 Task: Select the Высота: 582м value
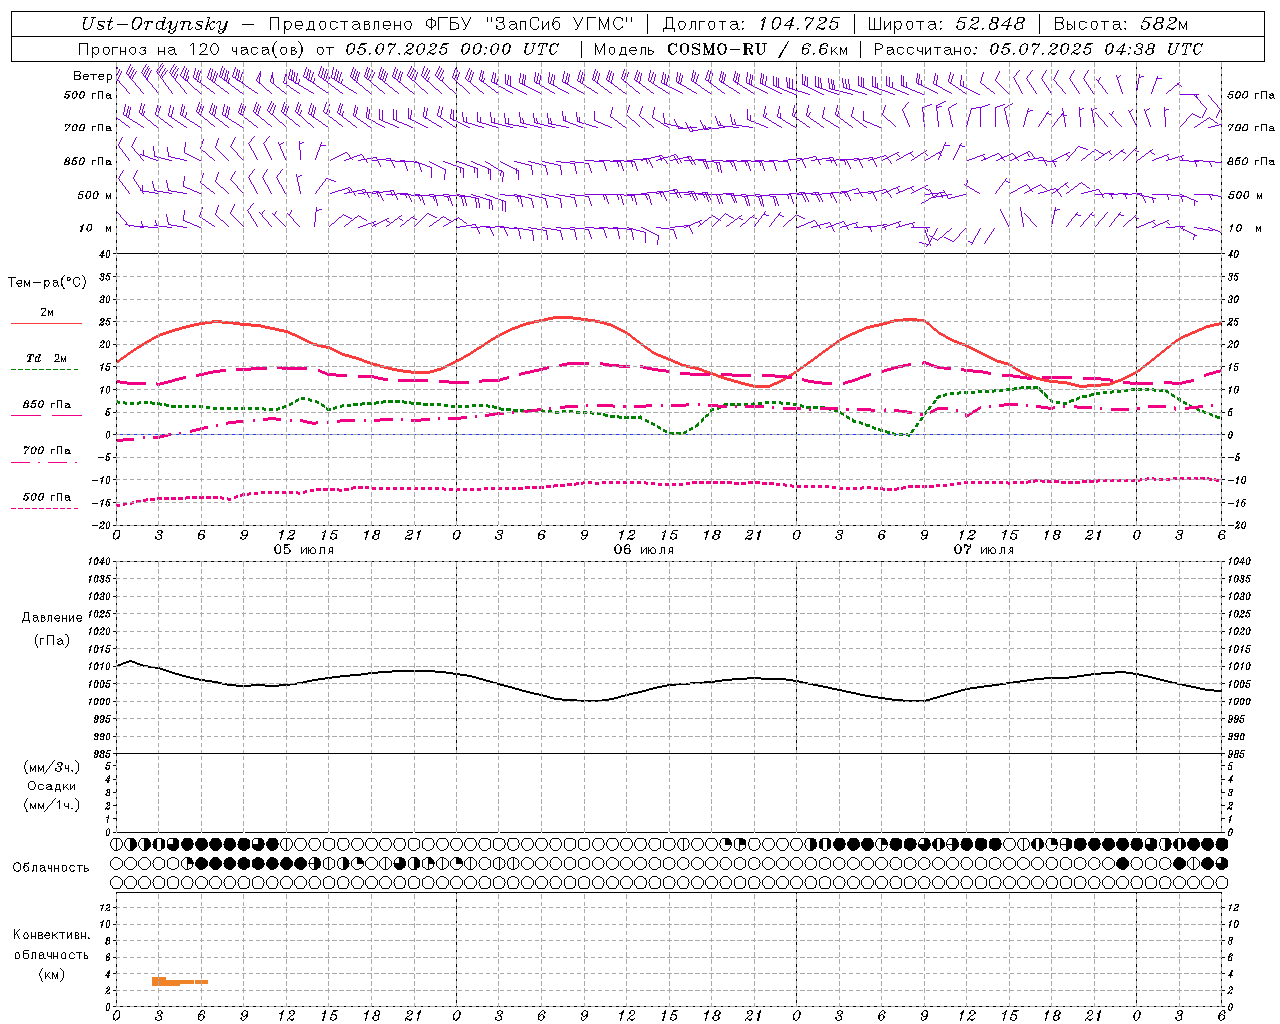tap(1121, 24)
